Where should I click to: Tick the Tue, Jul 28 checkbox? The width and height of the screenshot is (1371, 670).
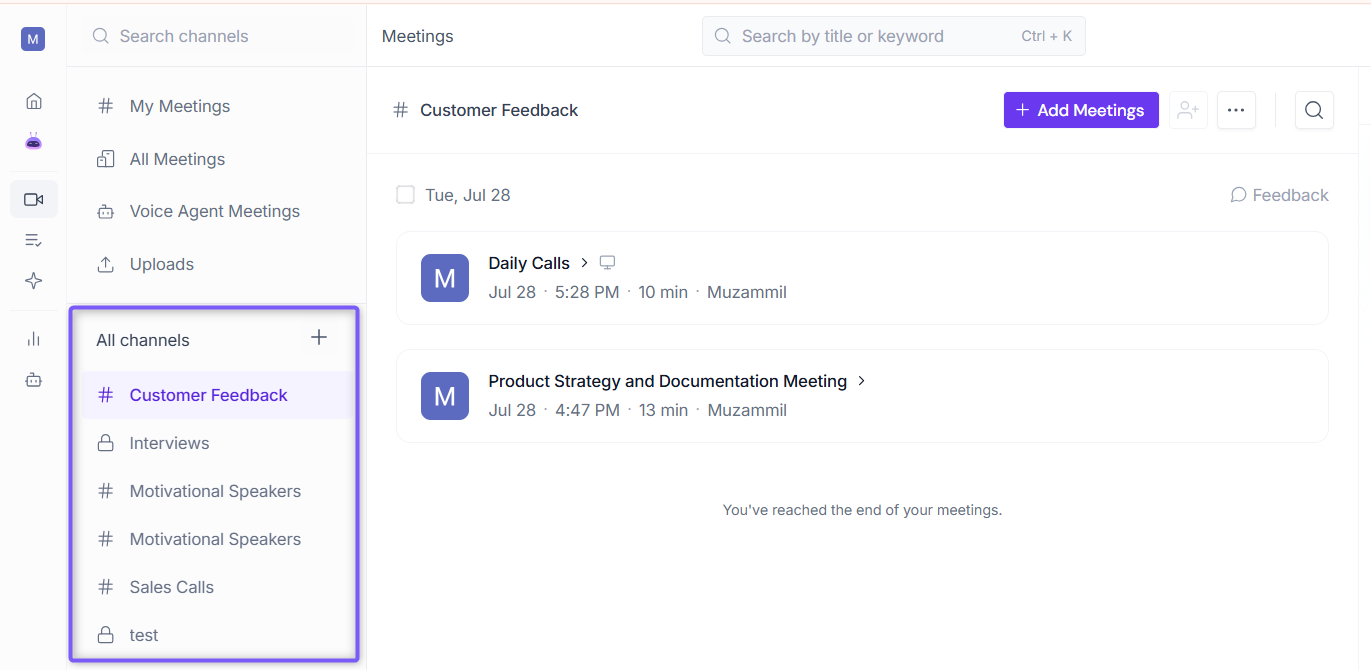[405, 194]
